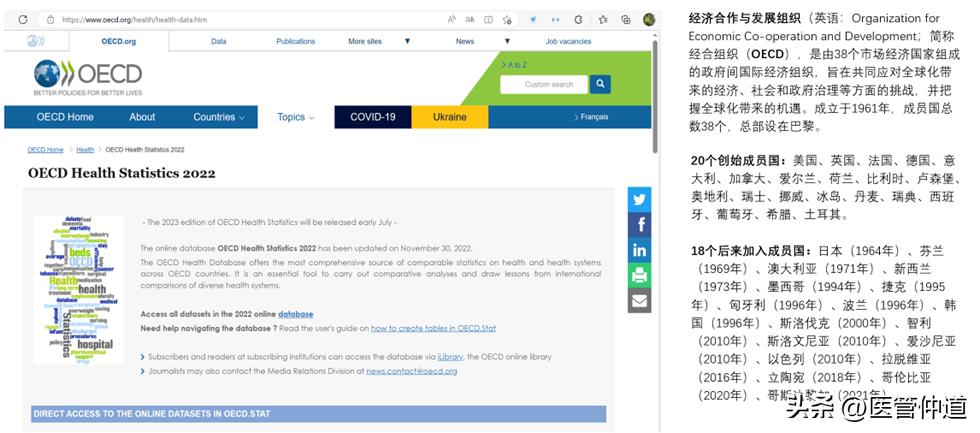Screen dimensions: 980x433
Task: Go to OECD Home in nav bar
Action: tap(65, 117)
